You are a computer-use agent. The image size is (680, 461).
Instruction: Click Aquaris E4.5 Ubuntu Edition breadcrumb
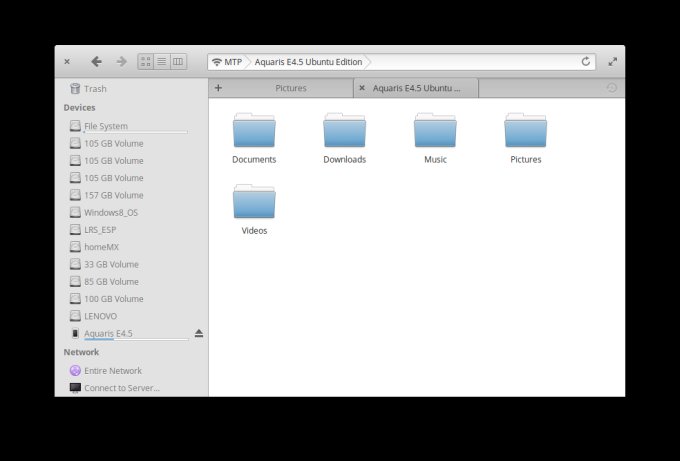[x=308, y=62]
